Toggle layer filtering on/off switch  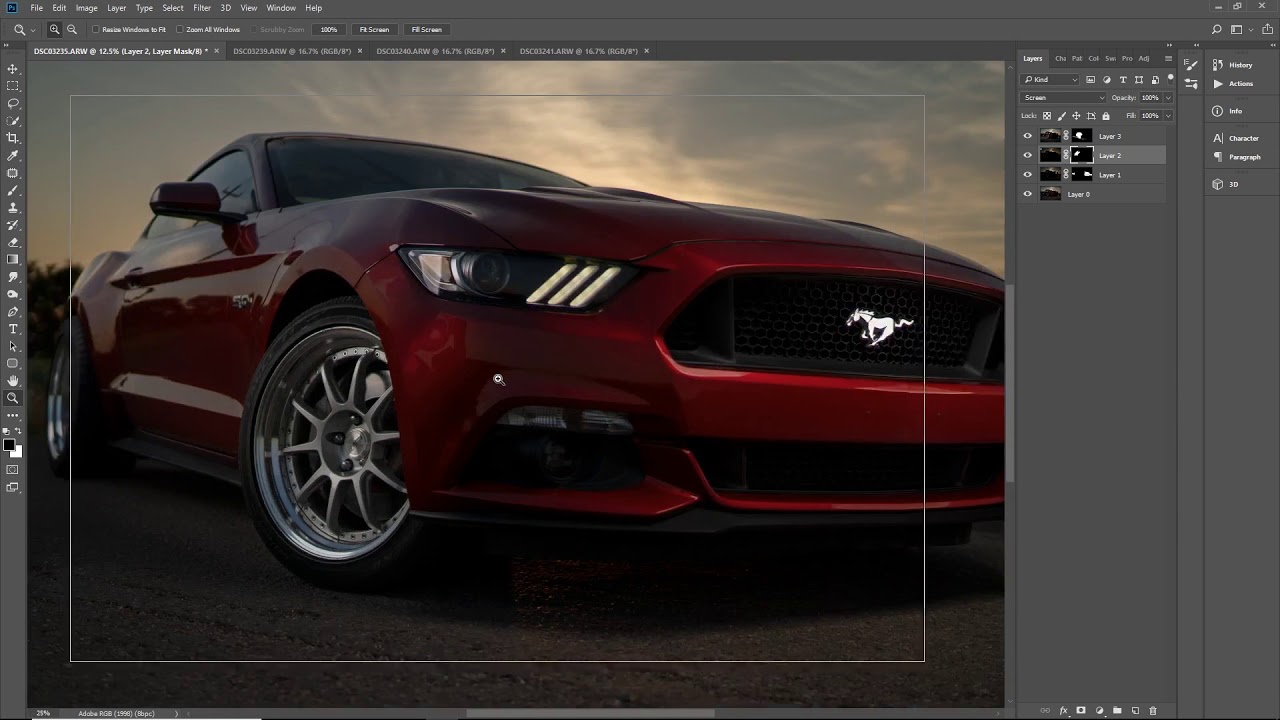click(x=1169, y=79)
